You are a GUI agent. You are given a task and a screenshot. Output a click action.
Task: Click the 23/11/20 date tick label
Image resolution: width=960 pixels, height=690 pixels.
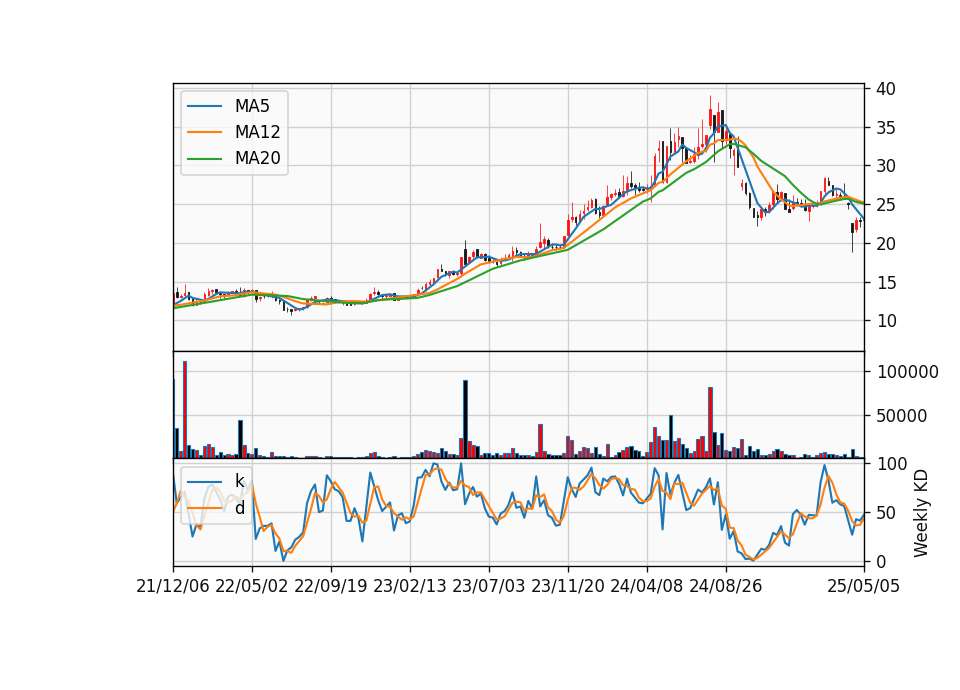[x=568, y=586]
